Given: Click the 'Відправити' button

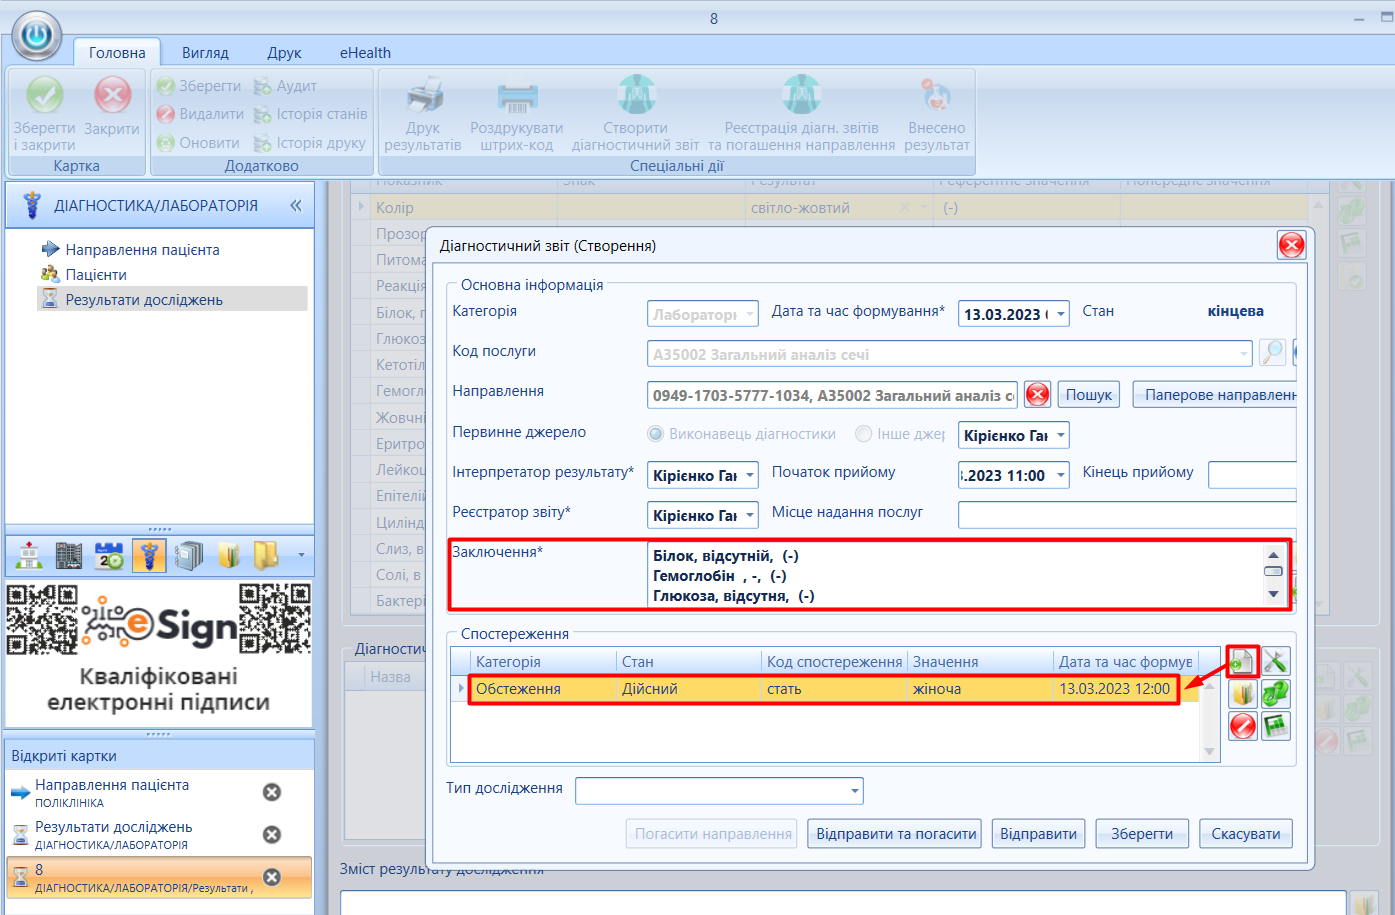Looking at the screenshot, I should click(1038, 834).
